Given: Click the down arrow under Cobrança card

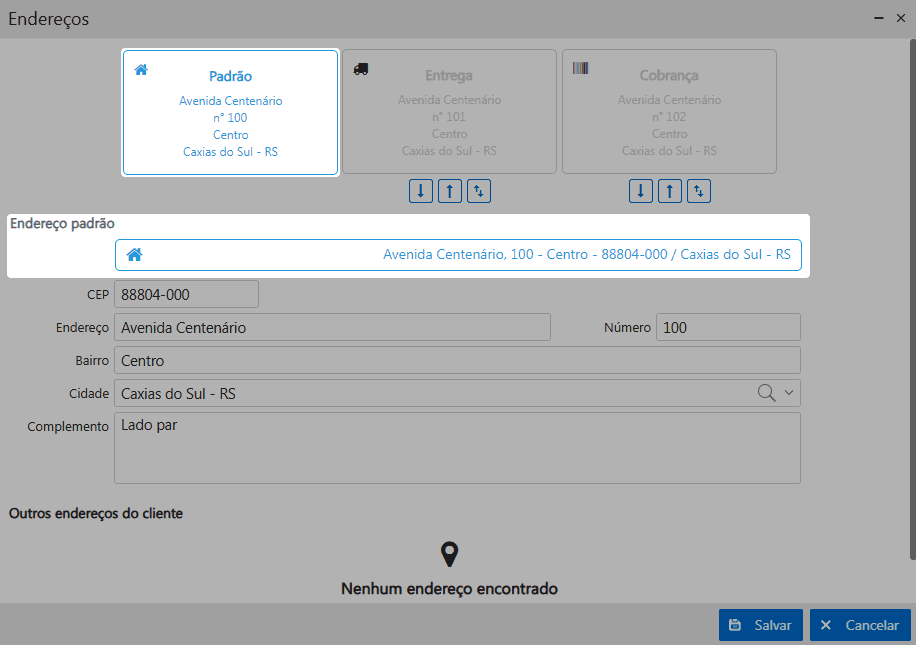Looking at the screenshot, I should pos(641,191).
